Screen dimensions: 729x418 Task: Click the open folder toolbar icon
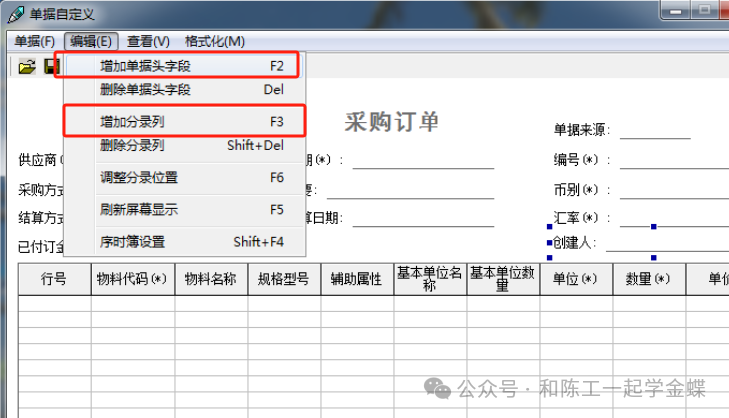pyautogui.click(x=27, y=67)
